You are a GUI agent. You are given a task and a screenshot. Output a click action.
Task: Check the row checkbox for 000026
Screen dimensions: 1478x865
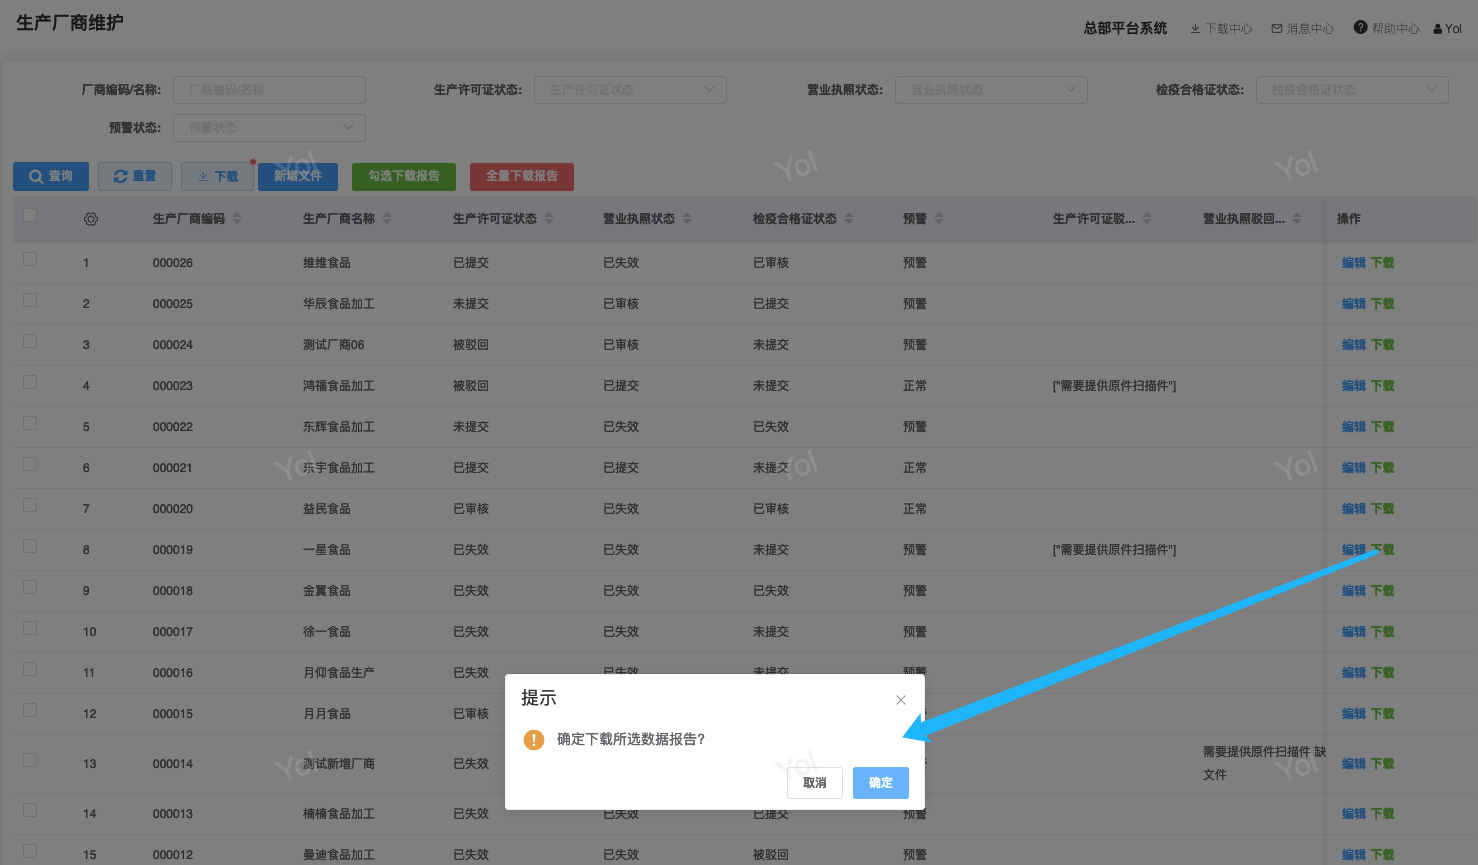tap(30, 260)
